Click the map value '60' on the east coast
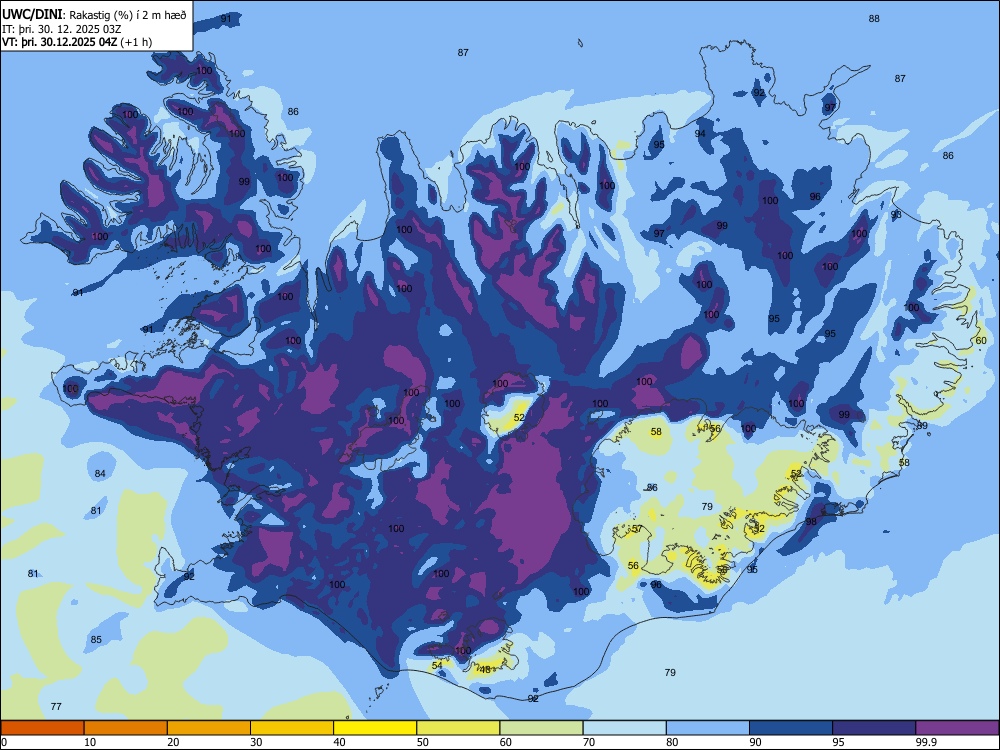Image resolution: width=1000 pixels, height=750 pixels. 981,341
